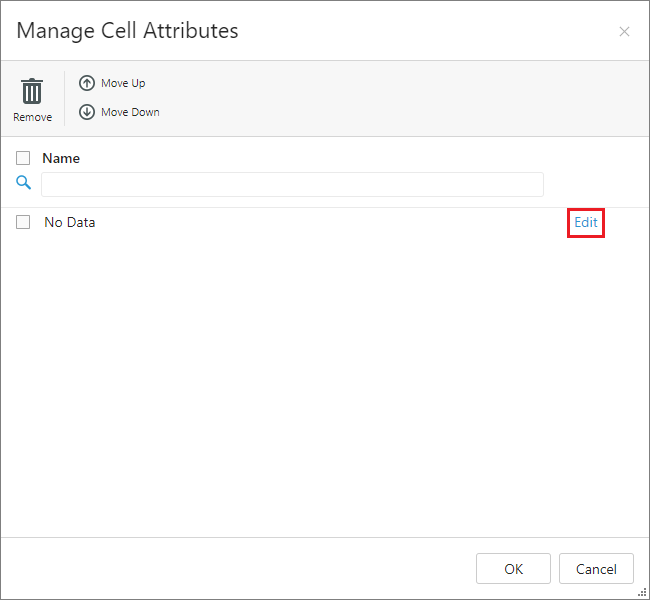Click the Move Down arrow icon
The height and width of the screenshot is (600, 650).
(87, 112)
